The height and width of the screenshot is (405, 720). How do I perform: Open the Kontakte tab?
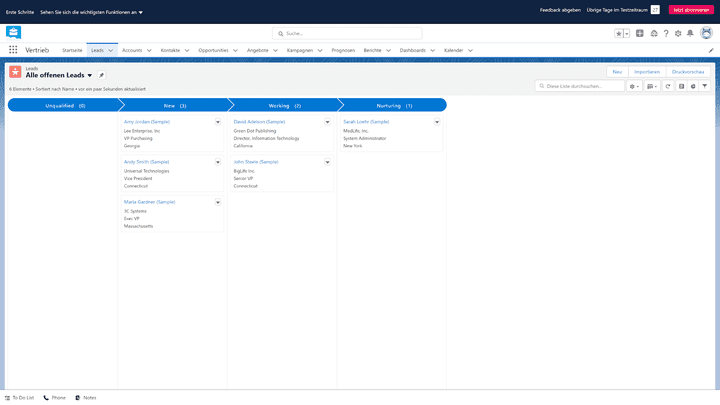(x=170, y=51)
